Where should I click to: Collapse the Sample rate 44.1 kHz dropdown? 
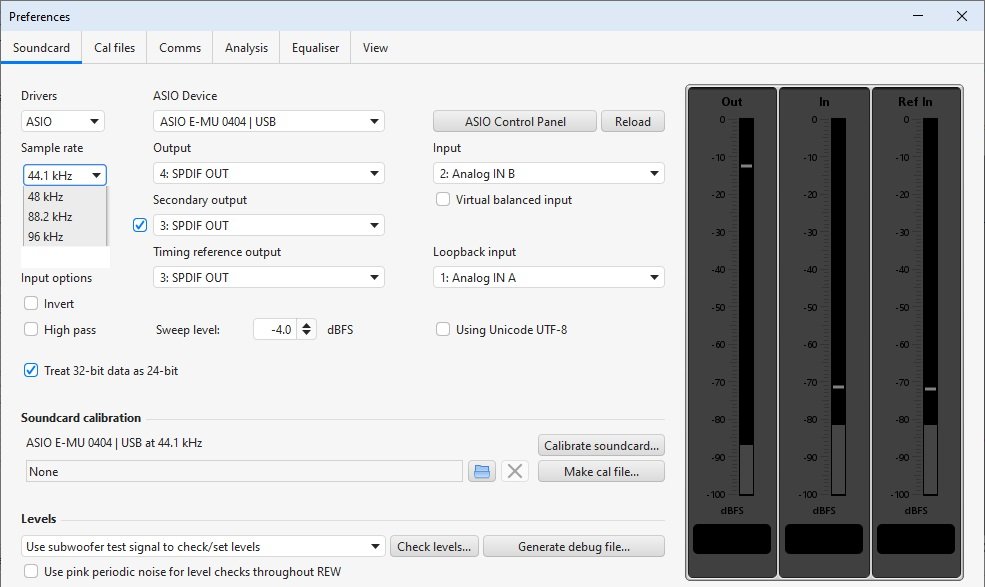coord(65,175)
